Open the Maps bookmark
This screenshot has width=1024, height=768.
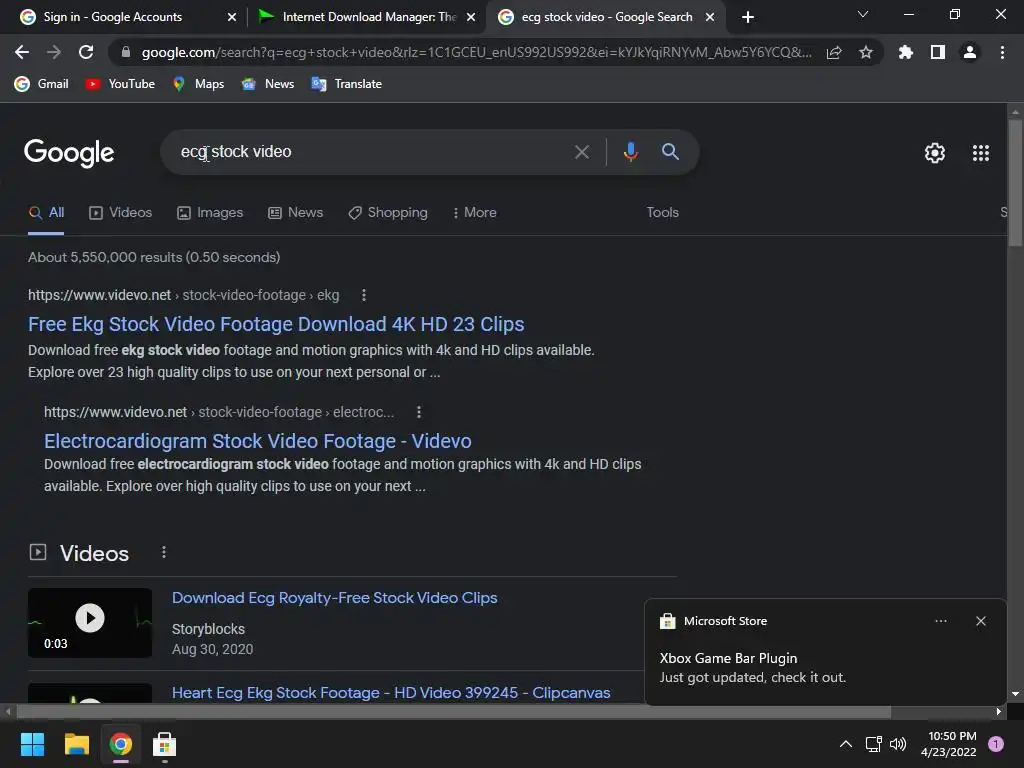198,84
